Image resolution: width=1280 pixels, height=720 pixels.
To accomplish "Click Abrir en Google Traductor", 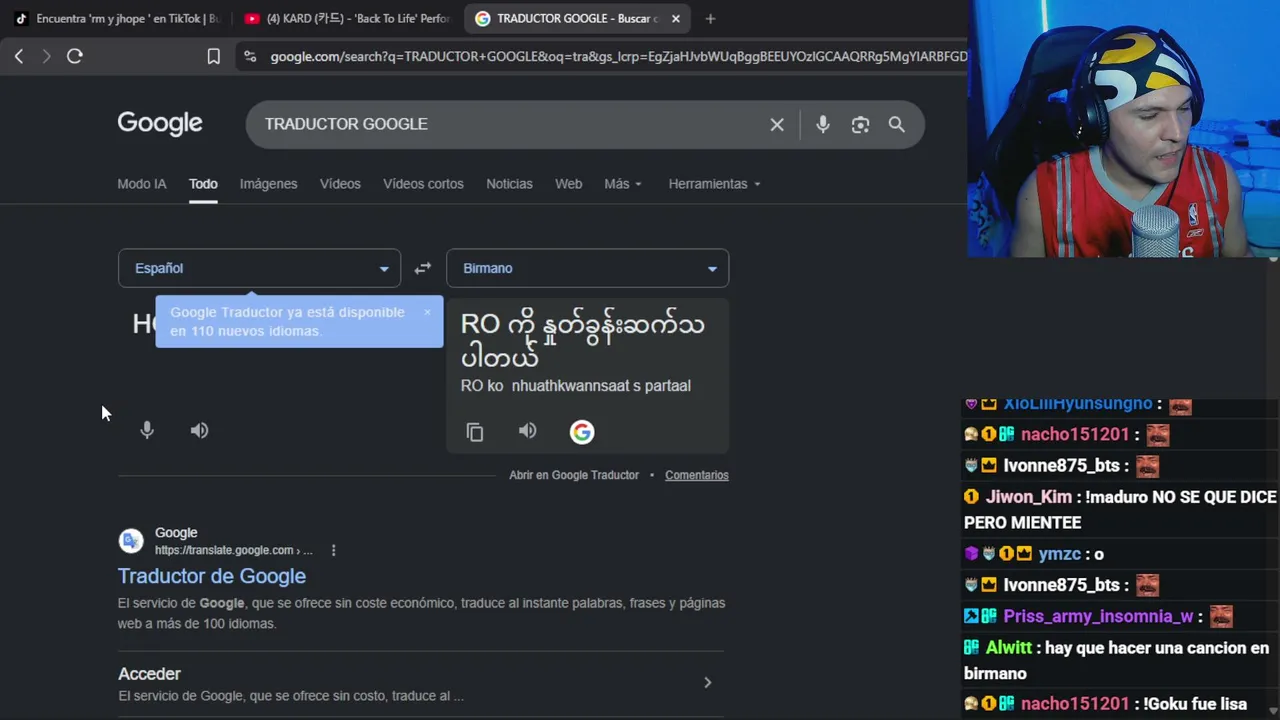I will [574, 475].
